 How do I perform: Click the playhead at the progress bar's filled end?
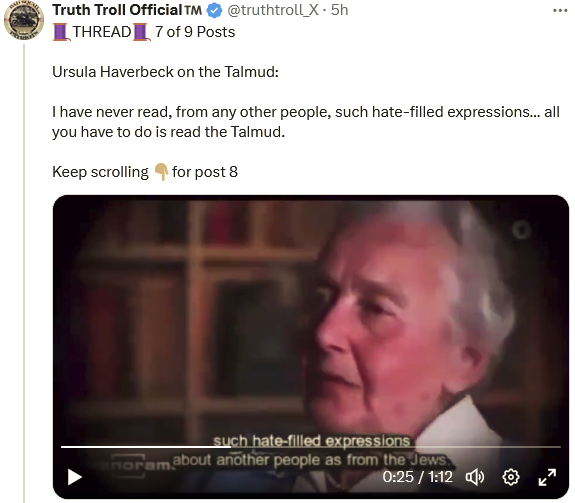point(231,447)
